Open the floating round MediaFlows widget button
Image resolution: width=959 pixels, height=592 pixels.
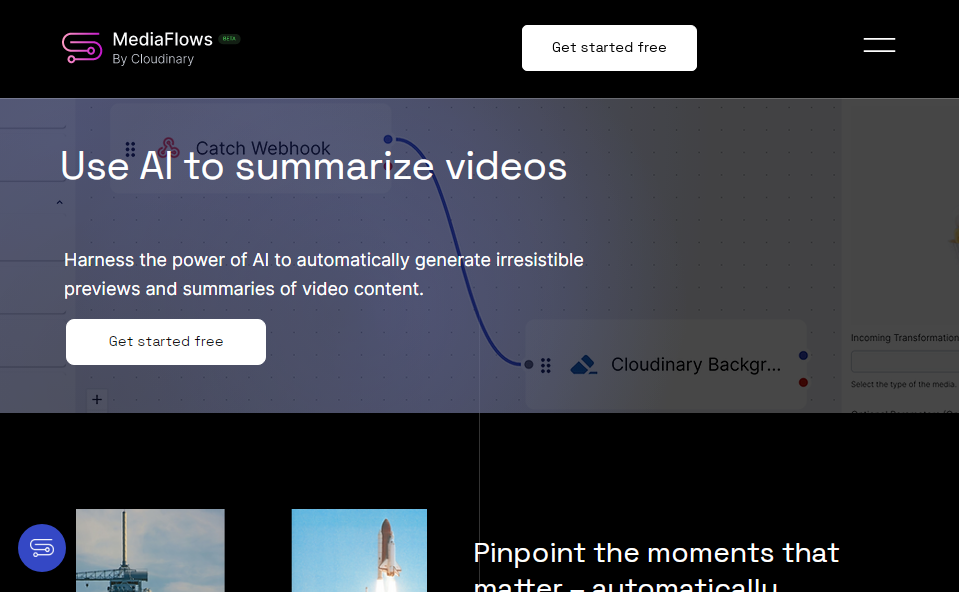[x=42, y=548]
